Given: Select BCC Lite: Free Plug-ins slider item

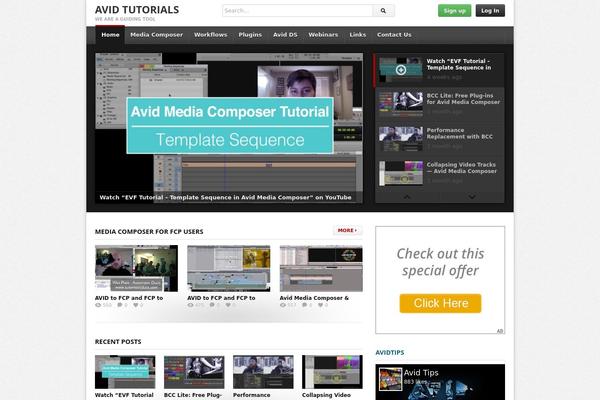Looking at the screenshot, I should [463, 99].
